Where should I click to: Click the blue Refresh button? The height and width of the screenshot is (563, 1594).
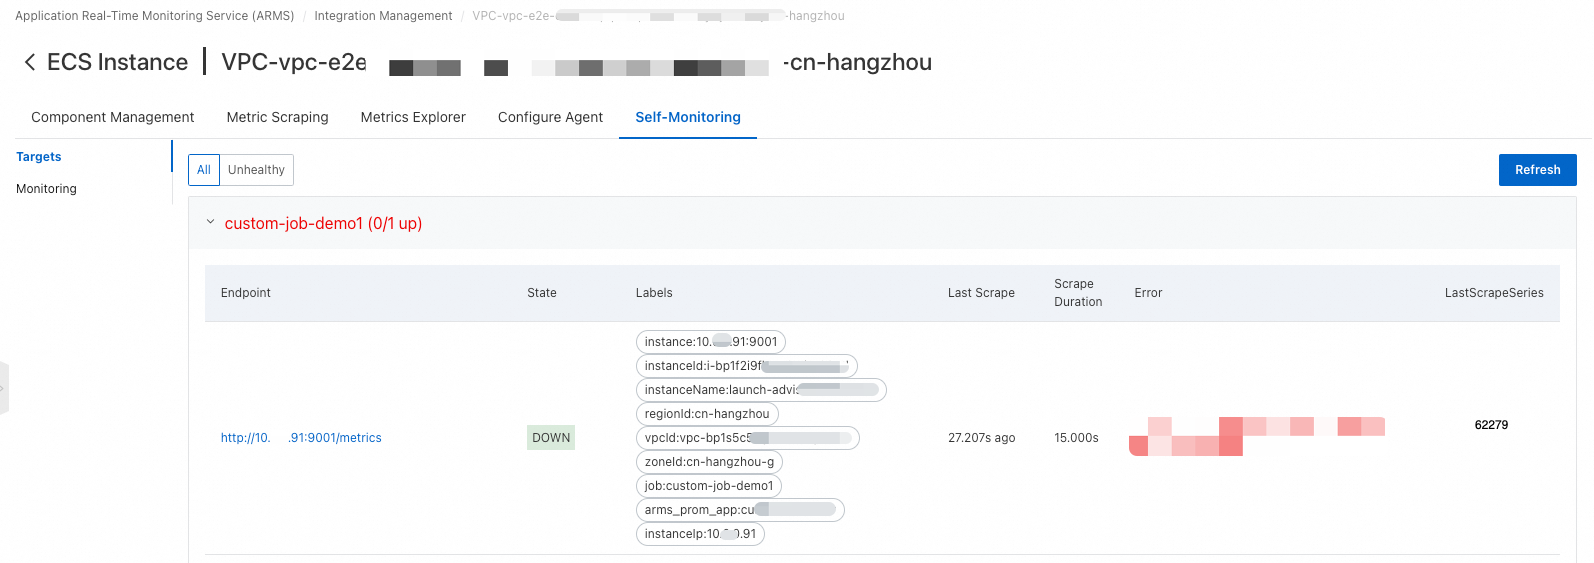(1537, 170)
